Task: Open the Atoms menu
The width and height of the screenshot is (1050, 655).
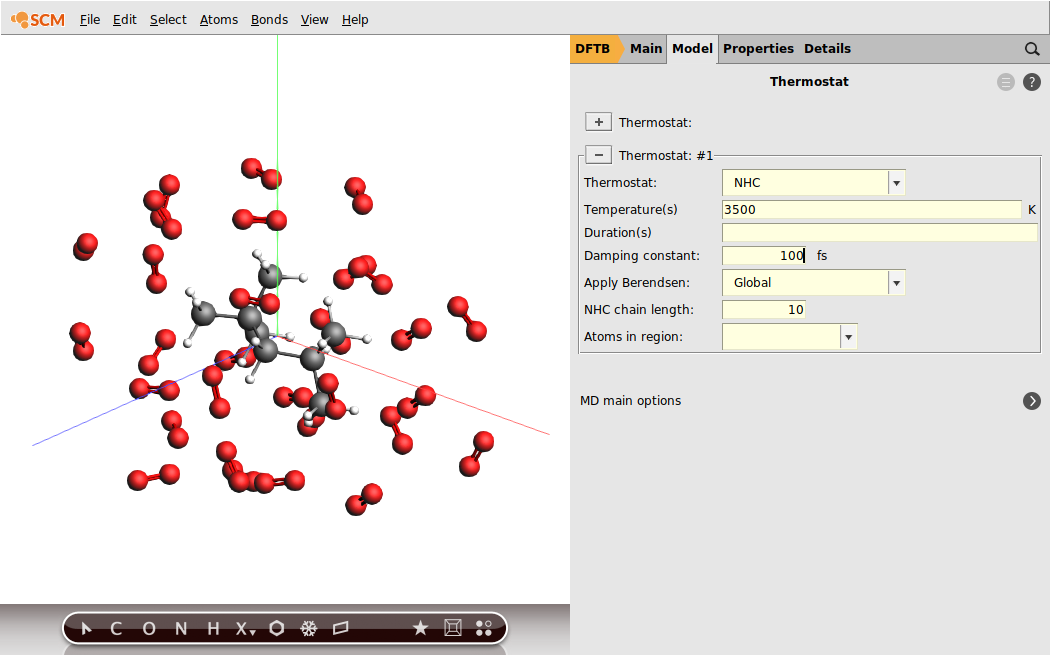Action: 219,20
